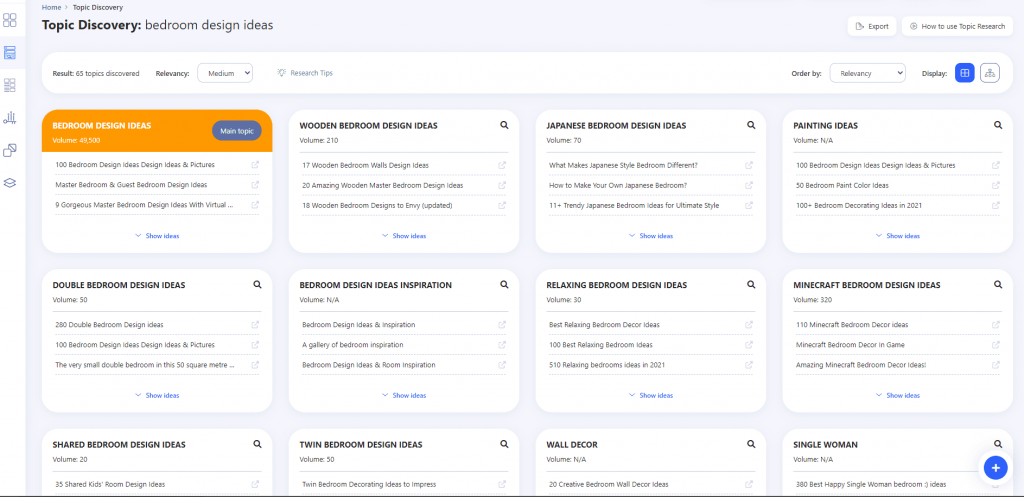Open the highlighted topic research sidebar icon
1024x497 pixels.
click(x=10, y=53)
